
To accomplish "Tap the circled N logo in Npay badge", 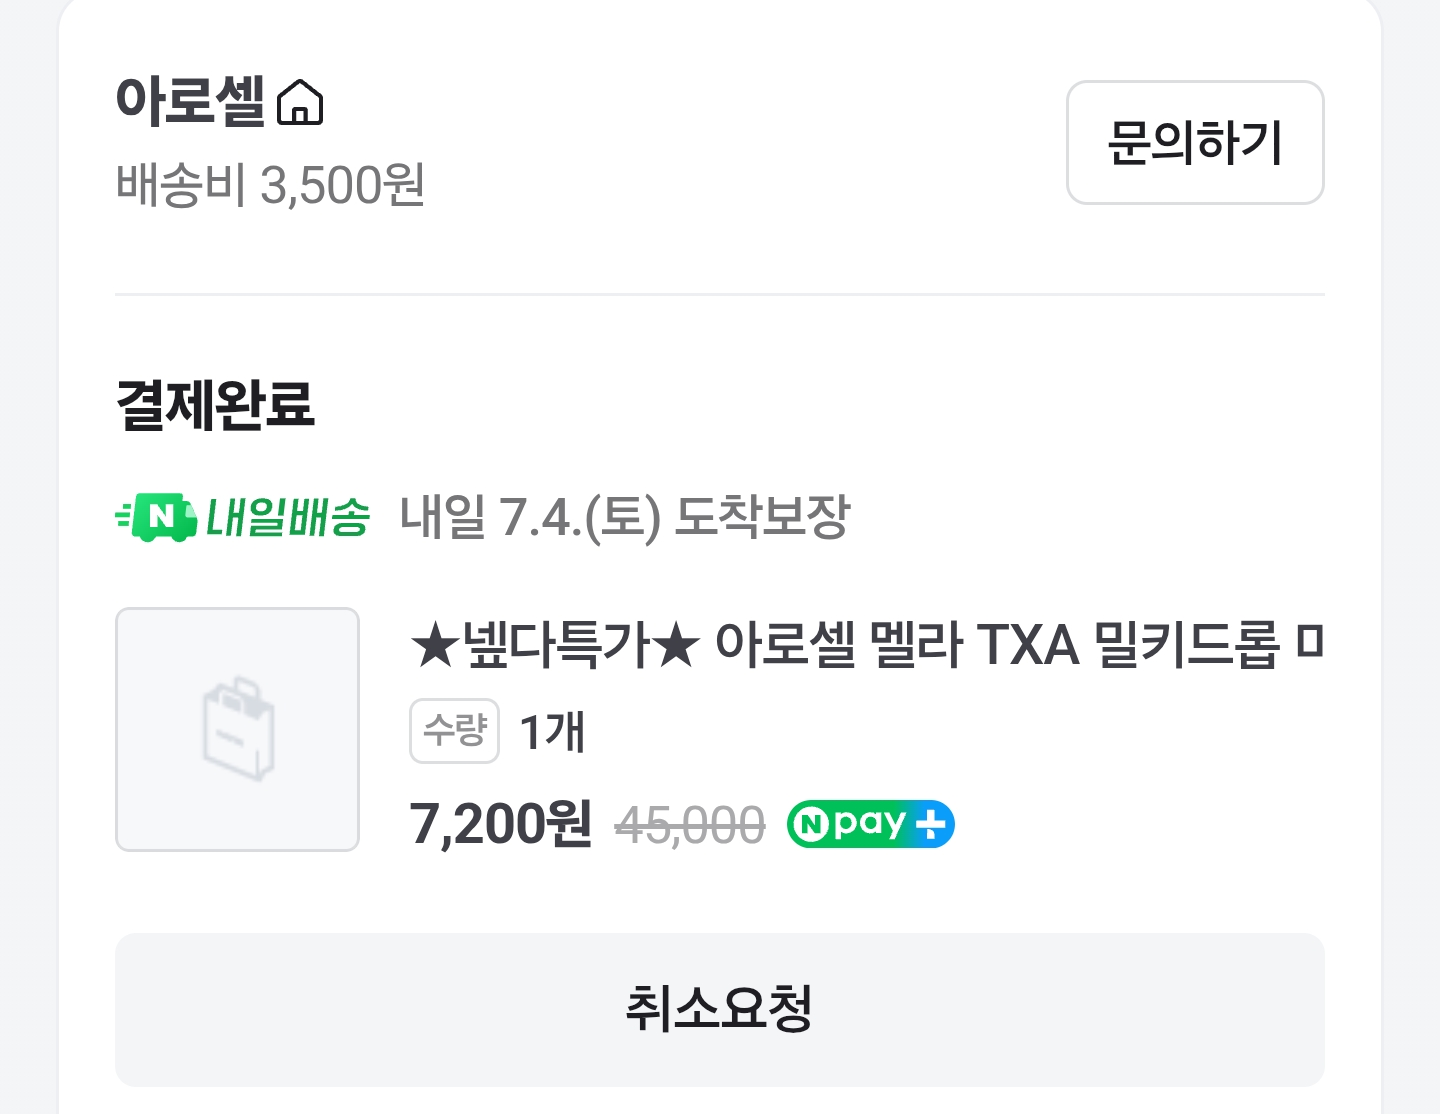I will [x=812, y=825].
